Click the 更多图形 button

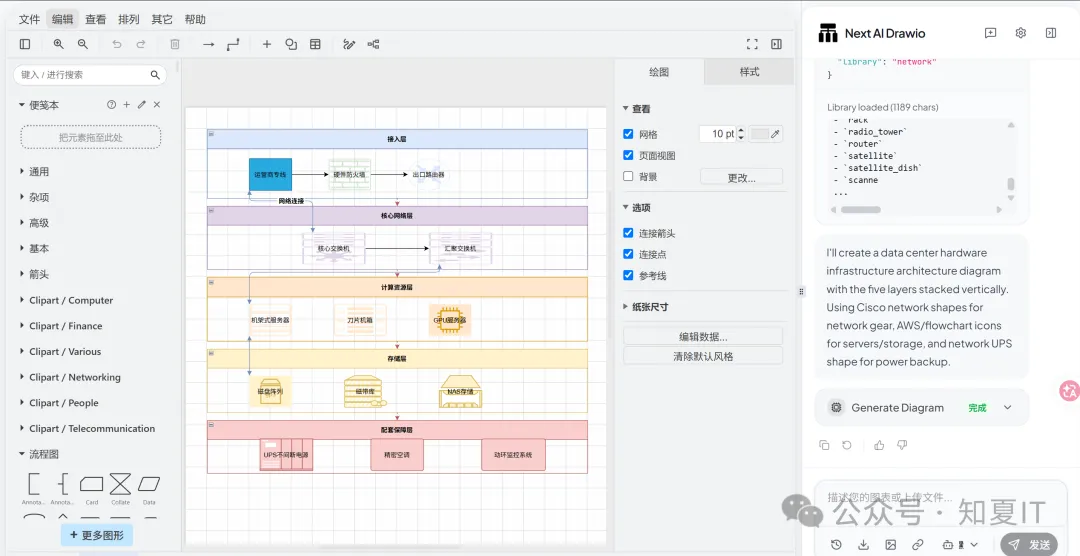tap(97, 535)
